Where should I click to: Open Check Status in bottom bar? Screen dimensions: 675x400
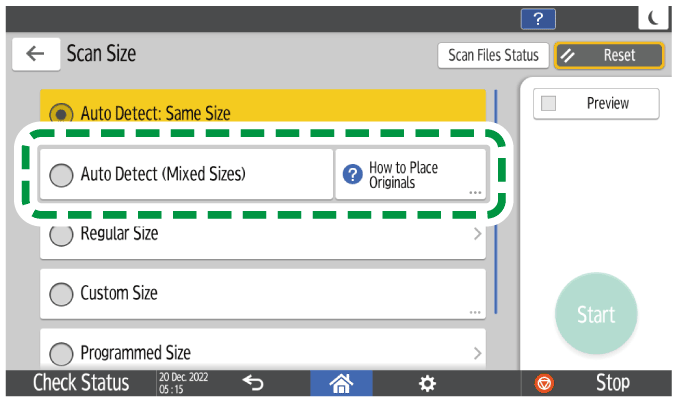[80, 383]
